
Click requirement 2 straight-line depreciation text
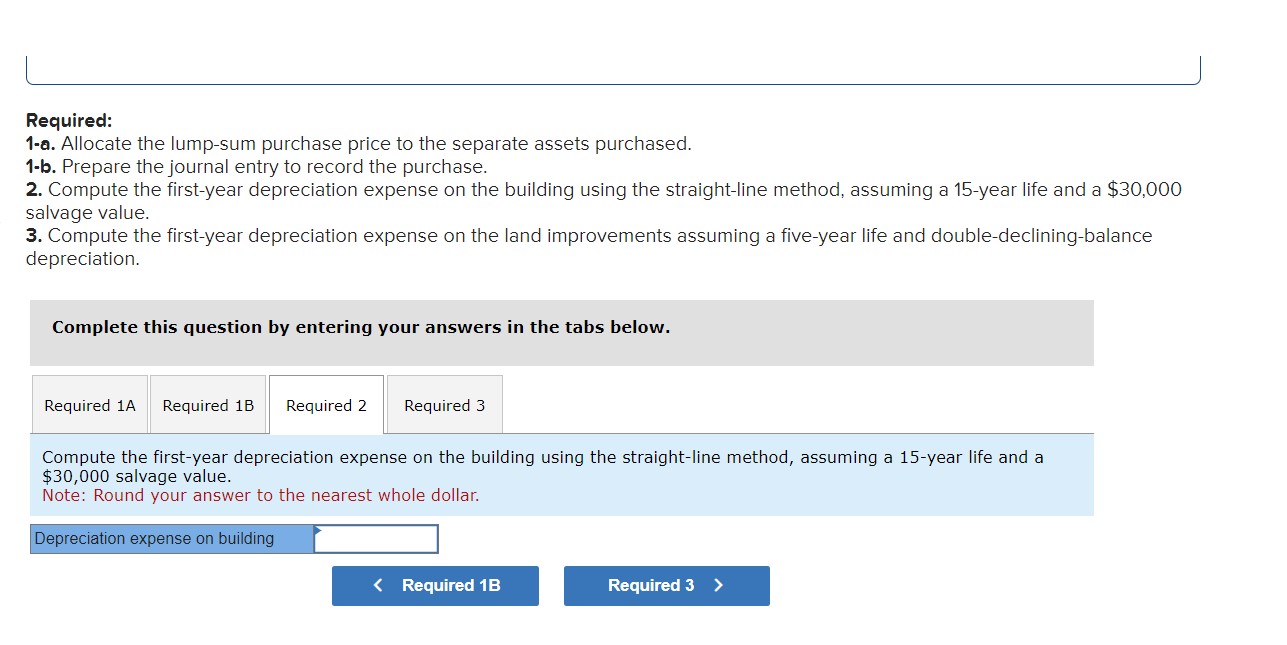pyautogui.click(x=603, y=190)
